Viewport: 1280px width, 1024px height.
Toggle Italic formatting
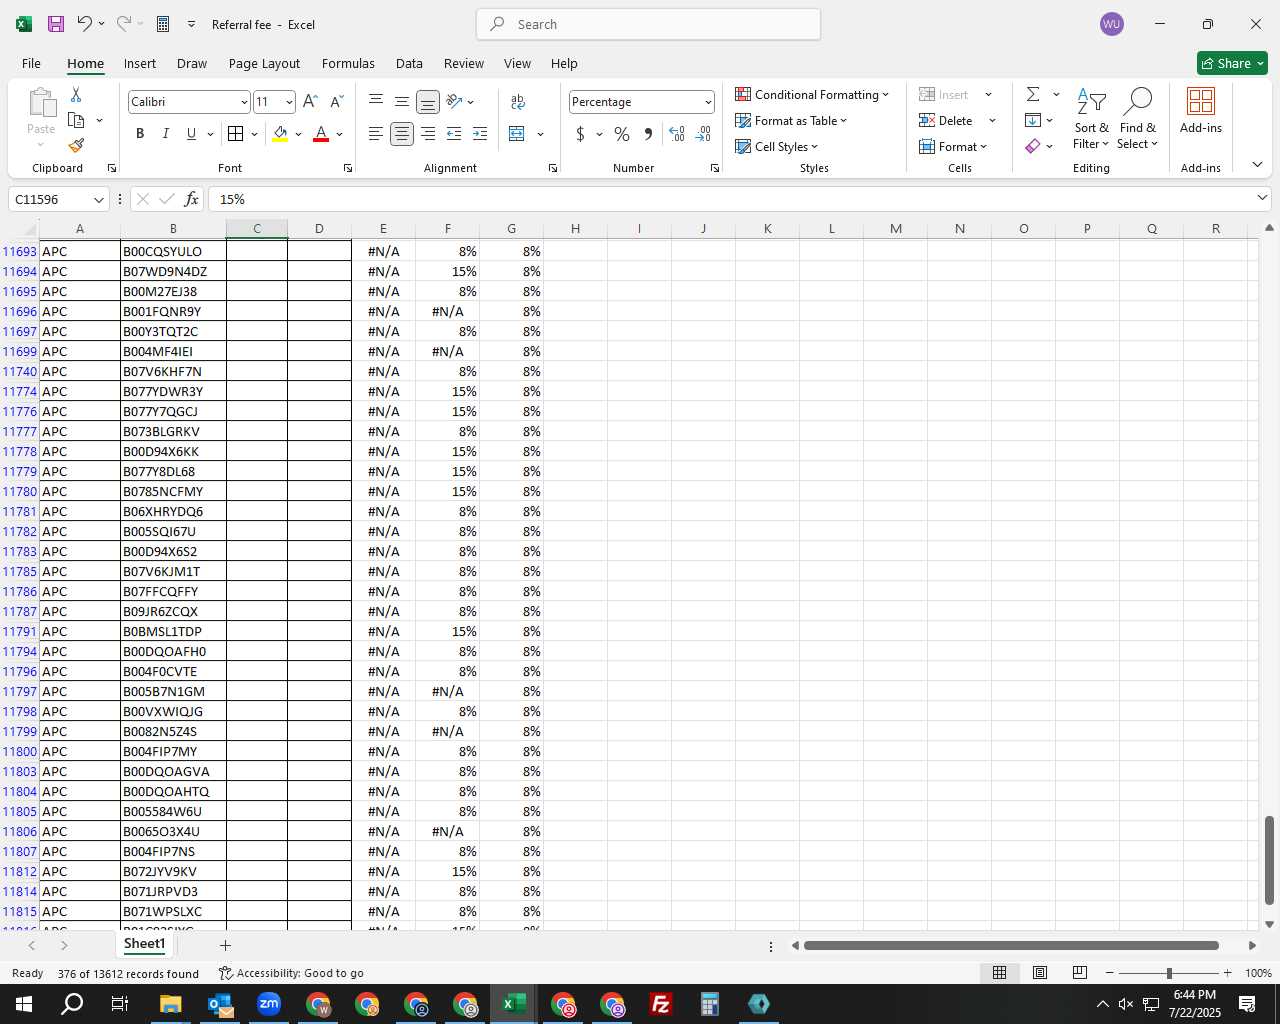(x=165, y=134)
